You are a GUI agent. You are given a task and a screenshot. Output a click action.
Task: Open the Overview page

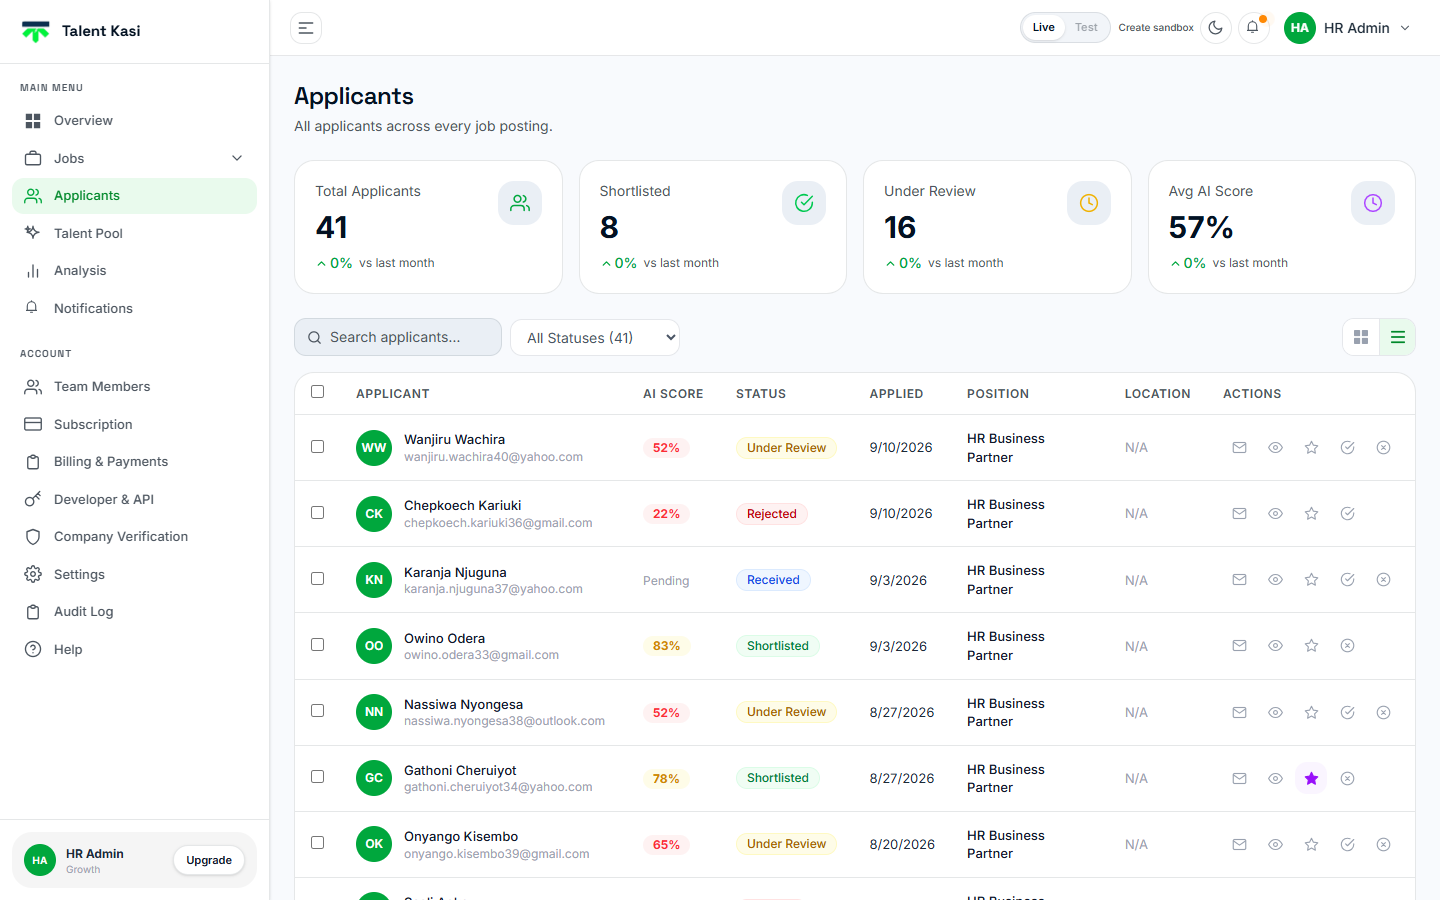point(134,121)
